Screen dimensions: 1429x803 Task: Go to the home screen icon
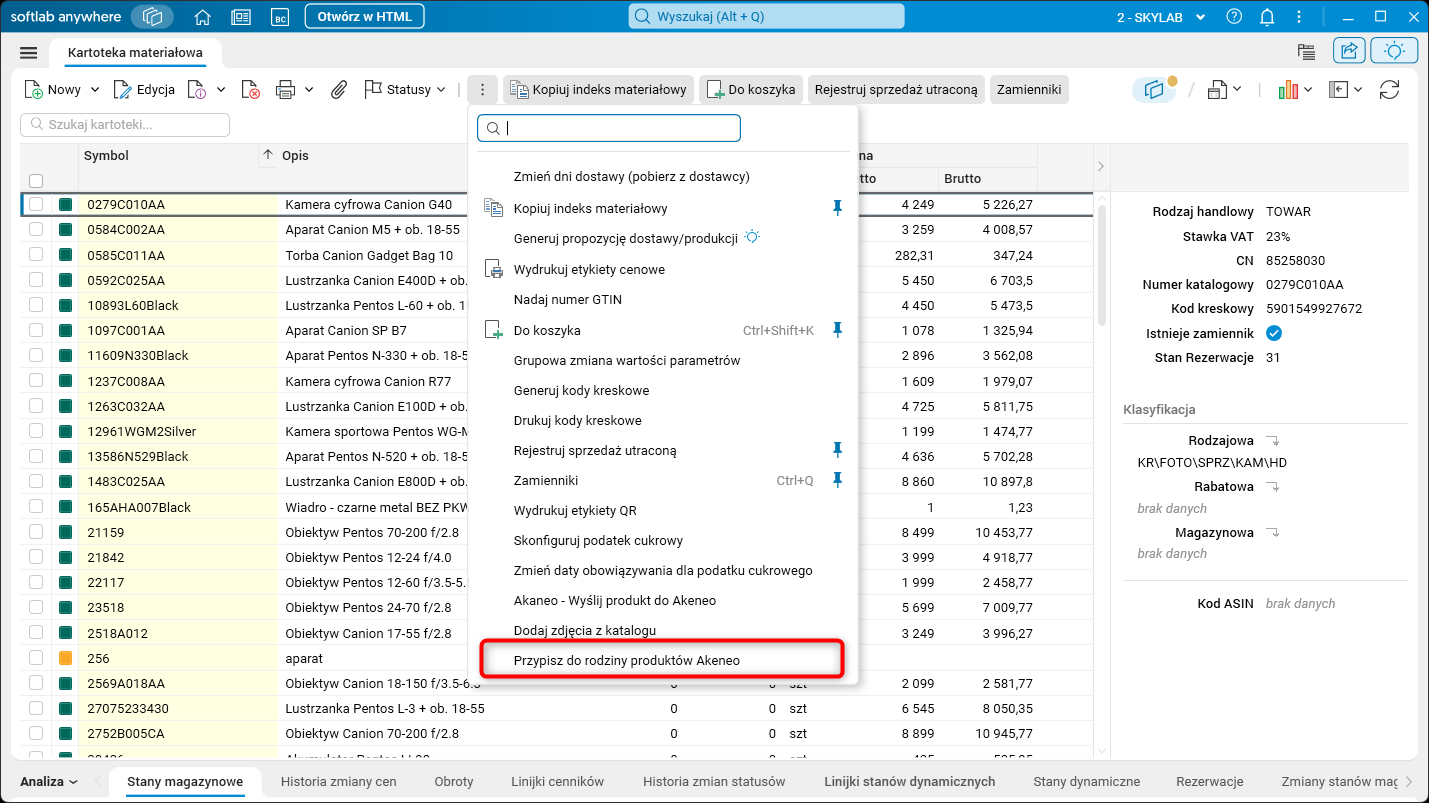point(203,17)
